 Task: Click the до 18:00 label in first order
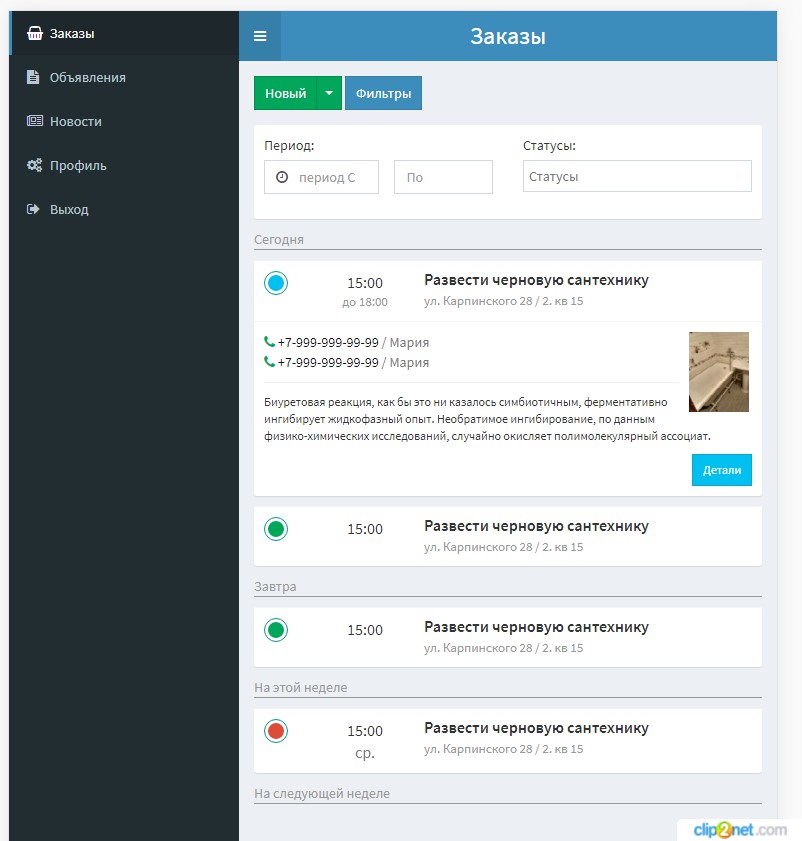point(365,302)
